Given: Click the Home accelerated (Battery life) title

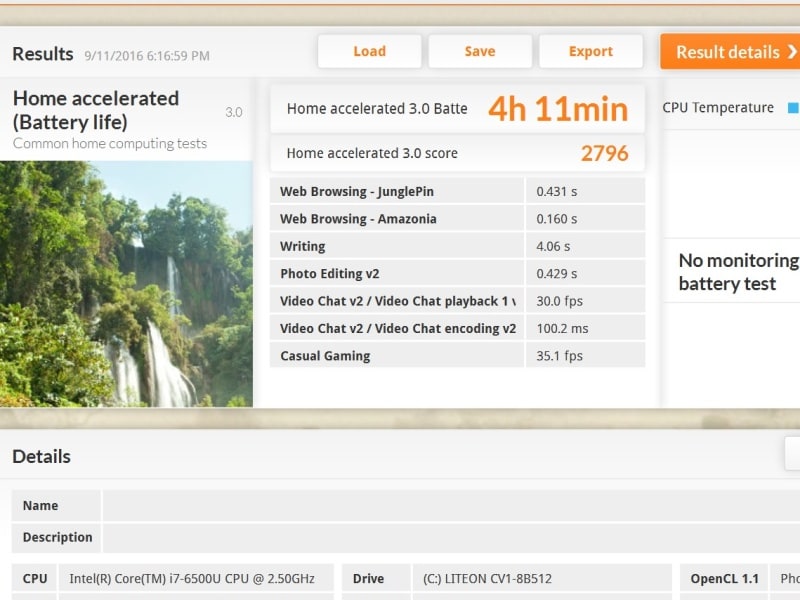Looking at the screenshot, I should click(x=96, y=110).
